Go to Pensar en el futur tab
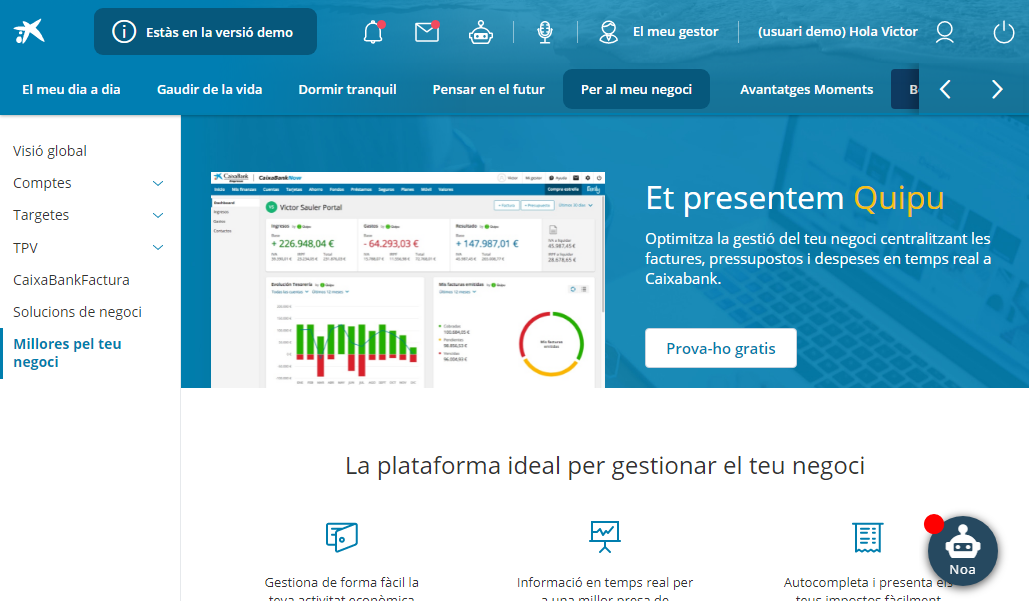 click(x=488, y=89)
